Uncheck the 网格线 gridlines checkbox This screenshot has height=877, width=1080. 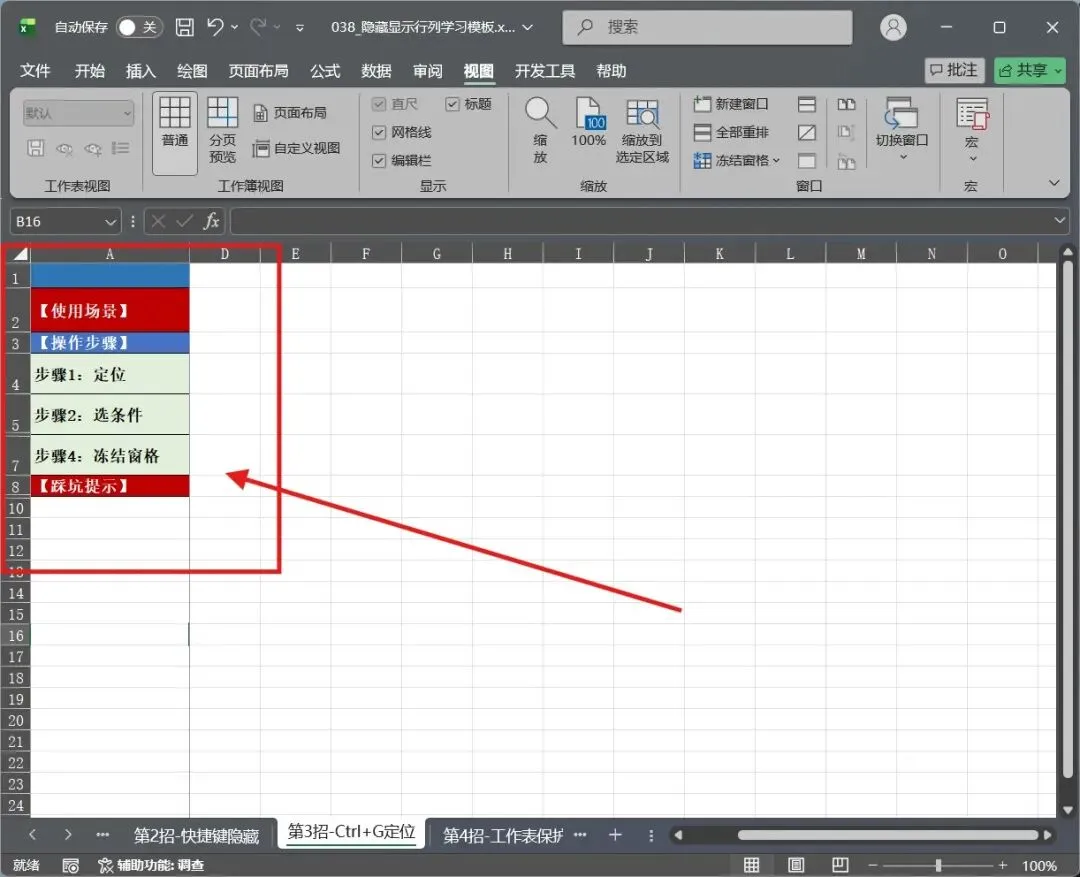379,132
